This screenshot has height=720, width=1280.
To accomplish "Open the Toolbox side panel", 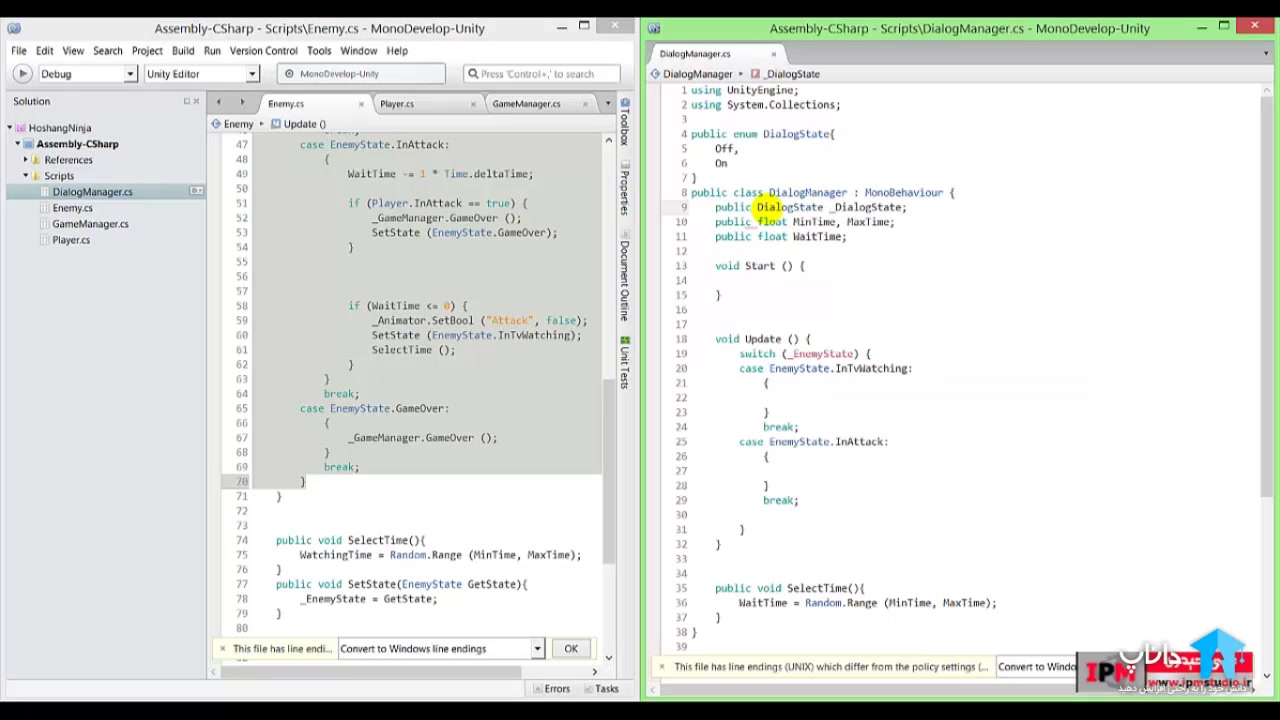I will pyautogui.click(x=625, y=123).
